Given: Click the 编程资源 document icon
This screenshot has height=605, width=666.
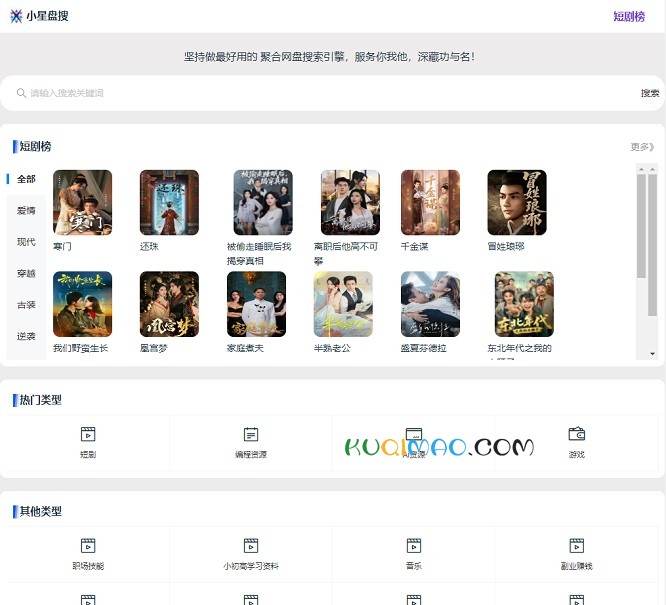Looking at the screenshot, I should (251, 434).
